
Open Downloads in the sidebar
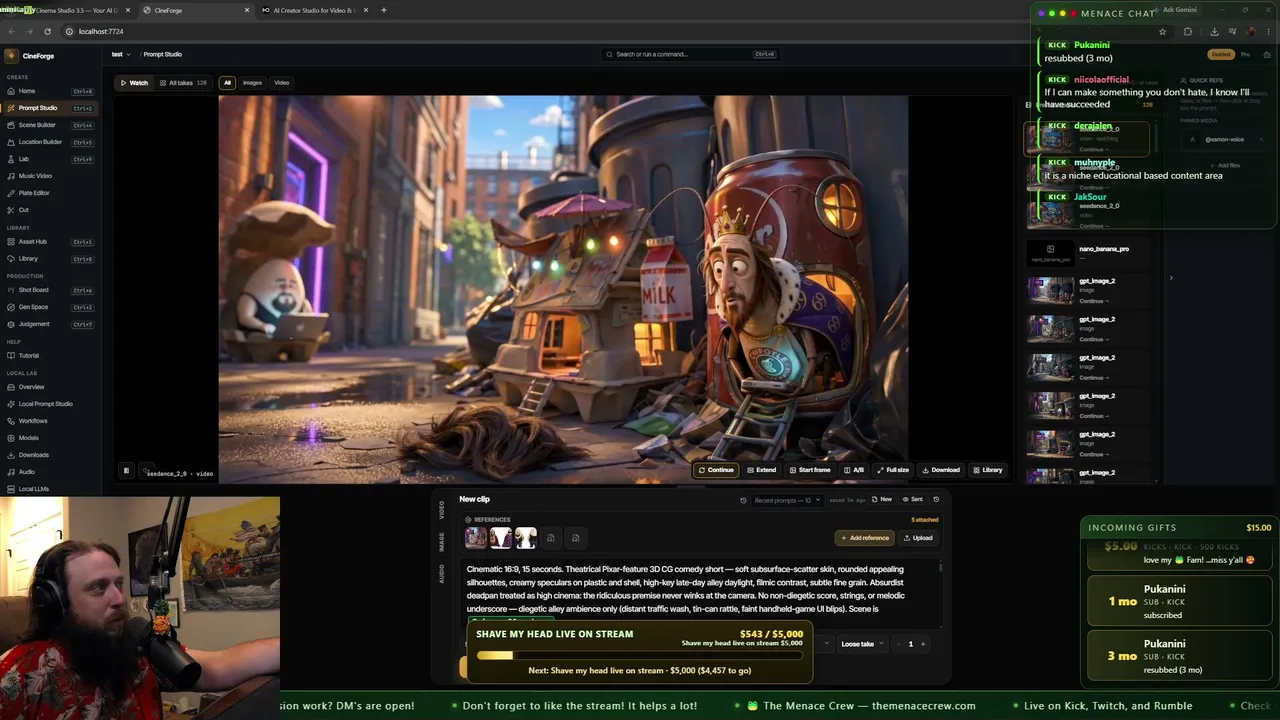coord(50,455)
